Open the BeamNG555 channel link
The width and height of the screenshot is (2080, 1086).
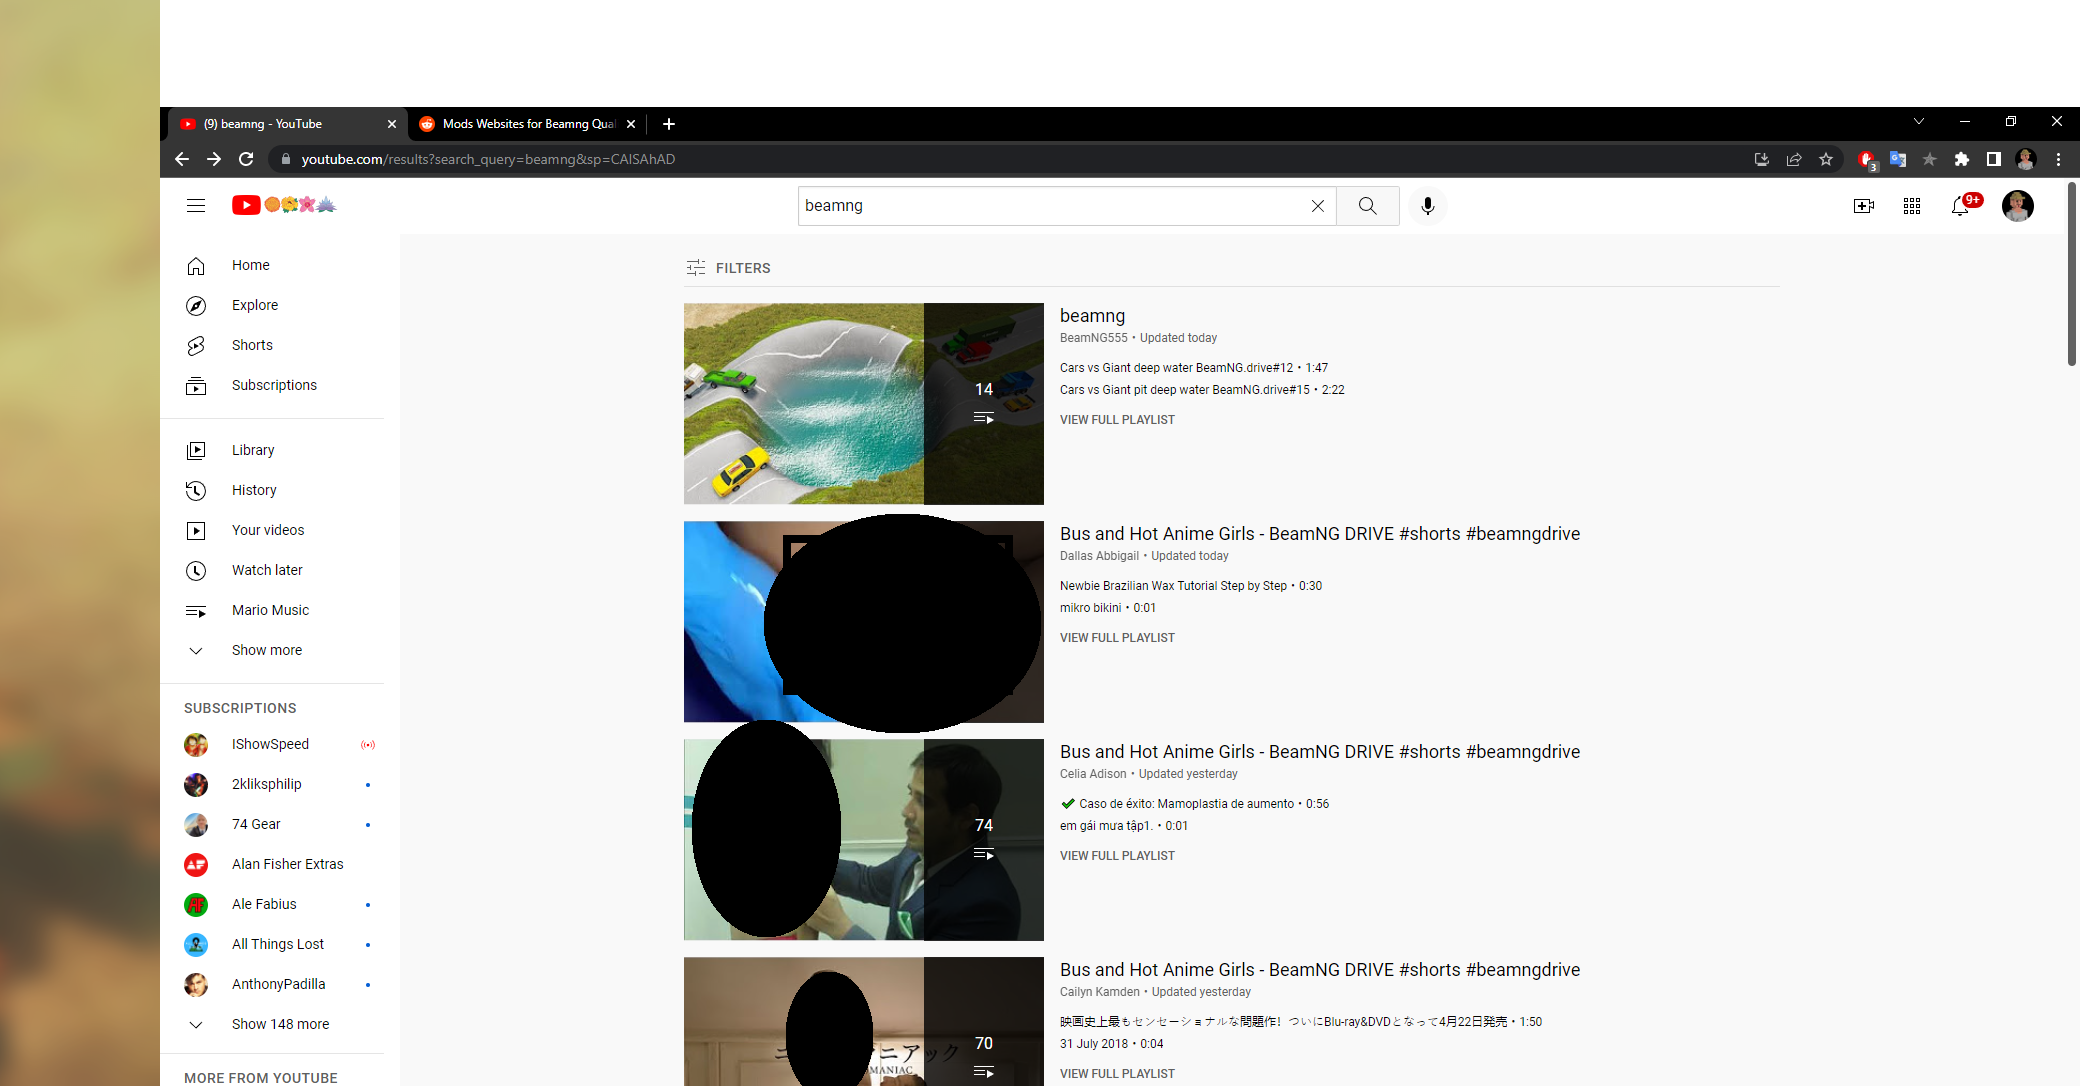(1093, 338)
